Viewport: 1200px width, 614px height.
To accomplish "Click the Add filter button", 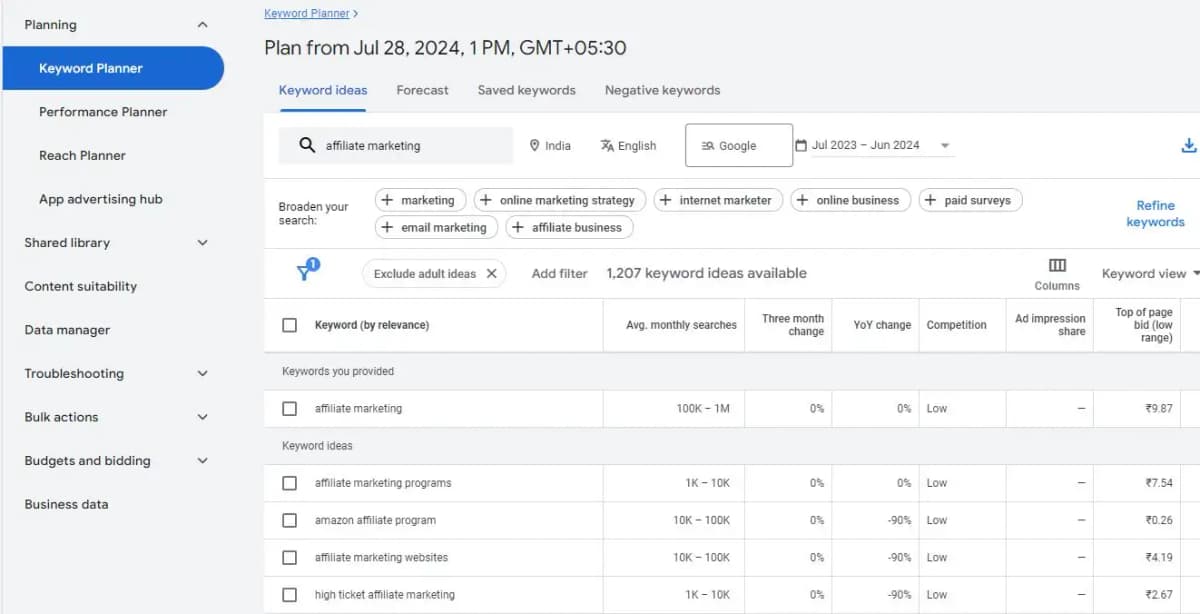I will [559, 273].
